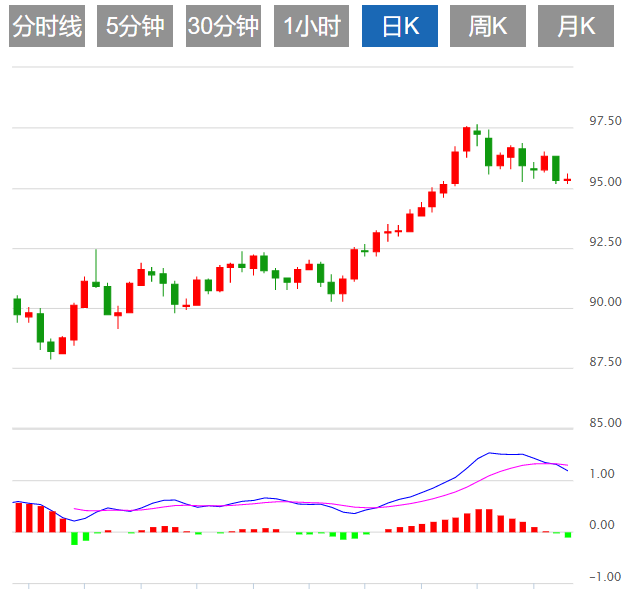Show the 月K monthly chart

coord(575,27)
